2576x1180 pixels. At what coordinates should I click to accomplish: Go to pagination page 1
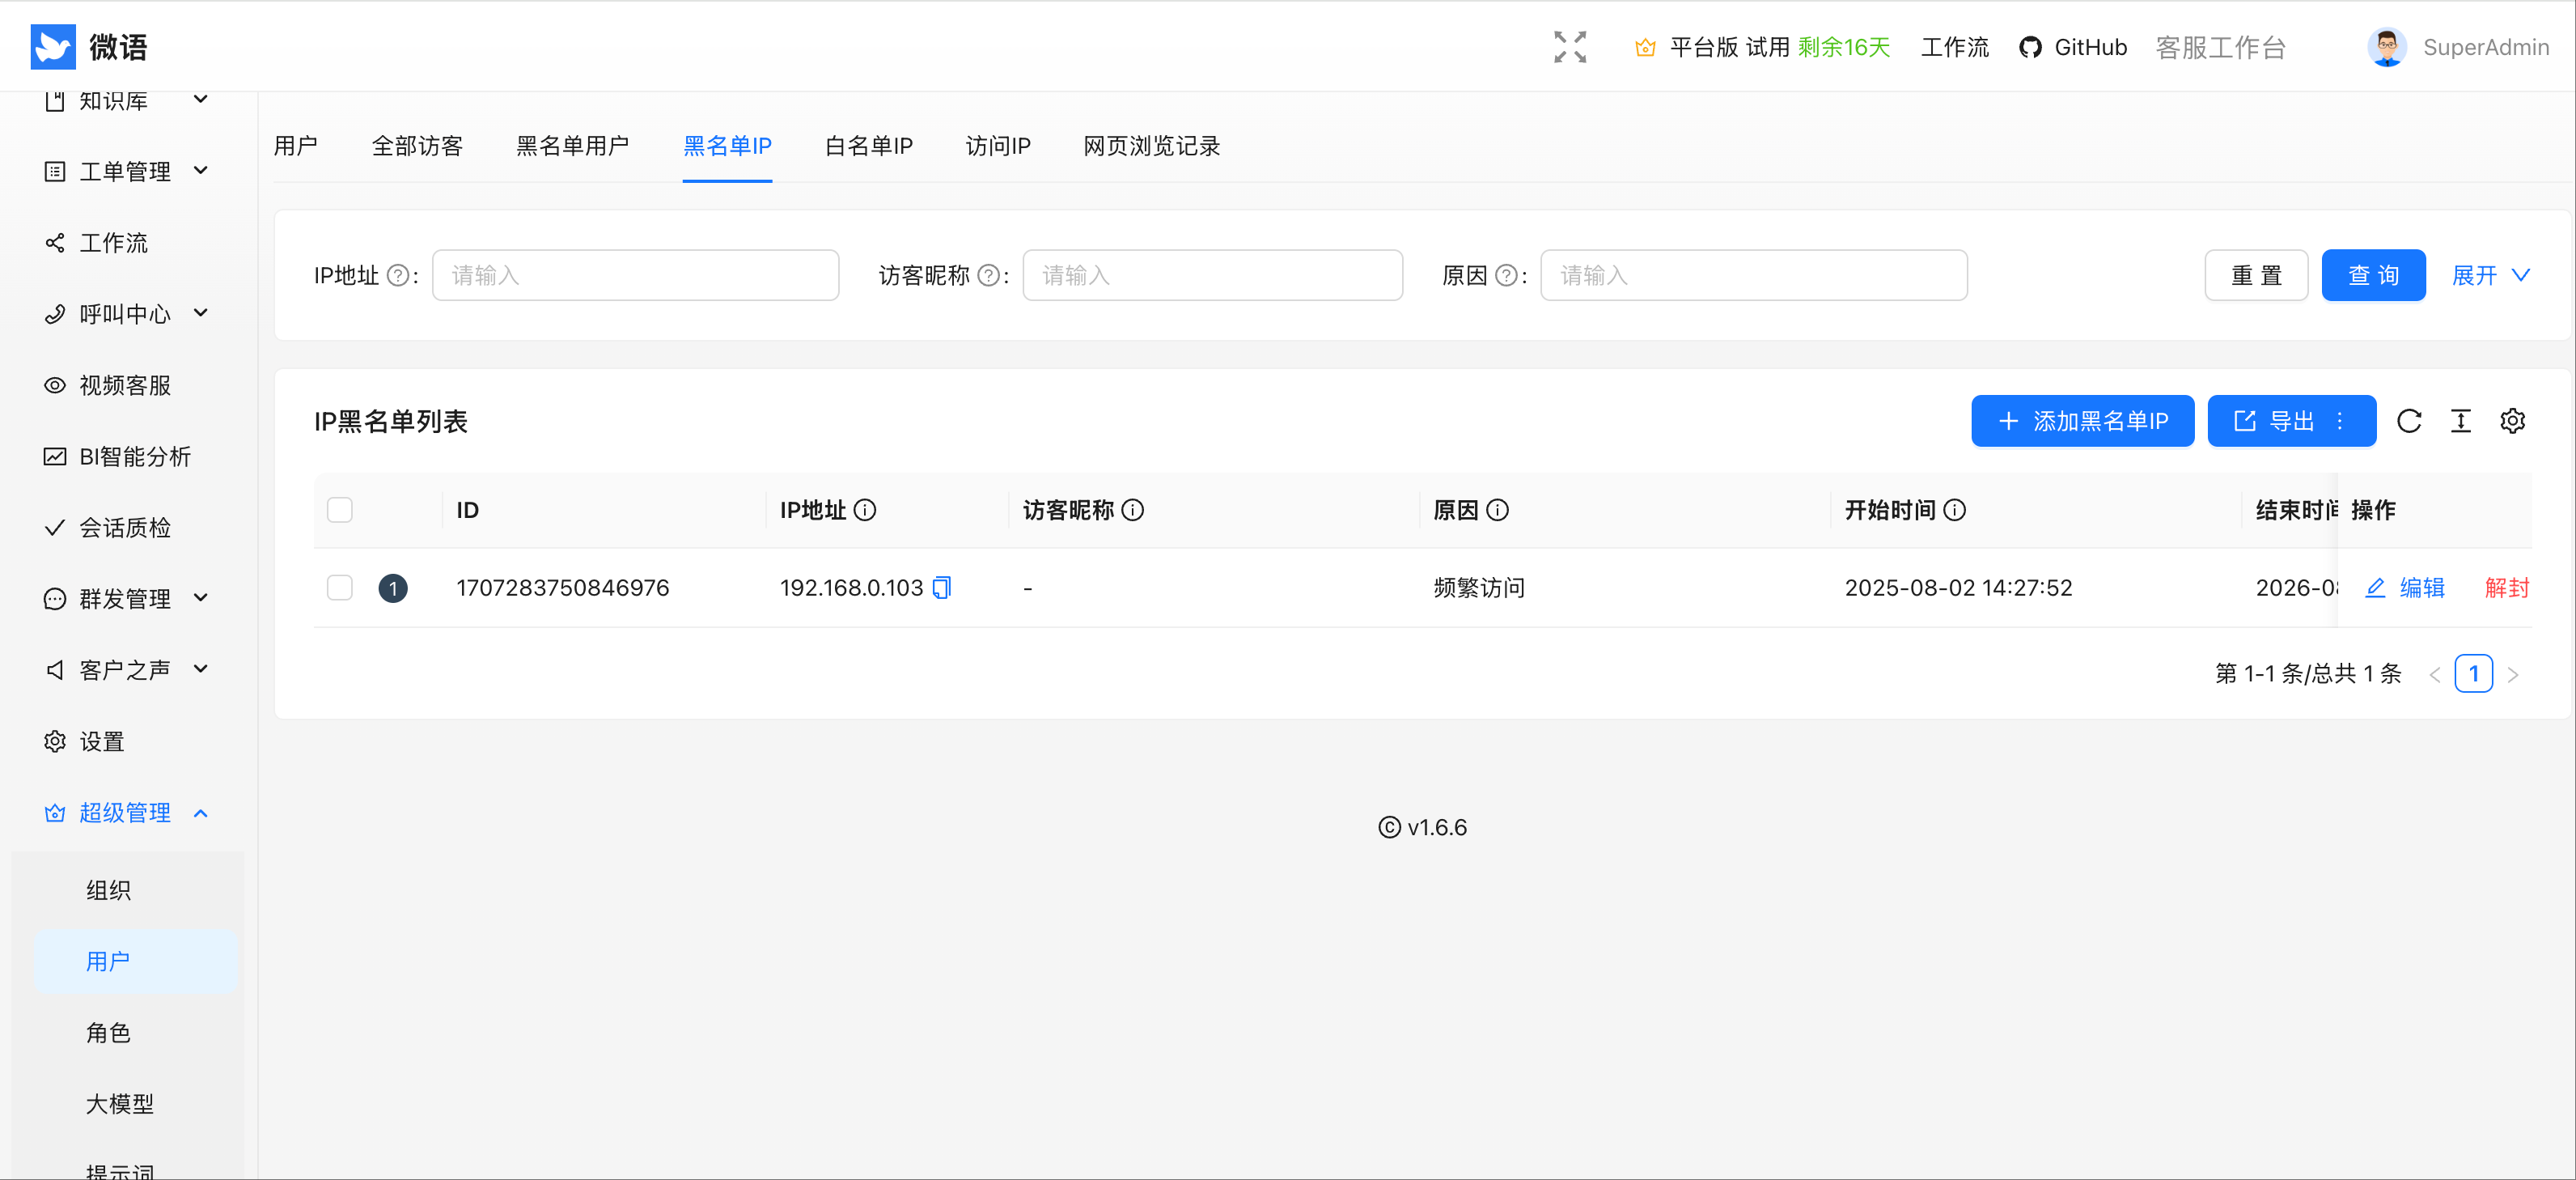[x=2473, y=674]
